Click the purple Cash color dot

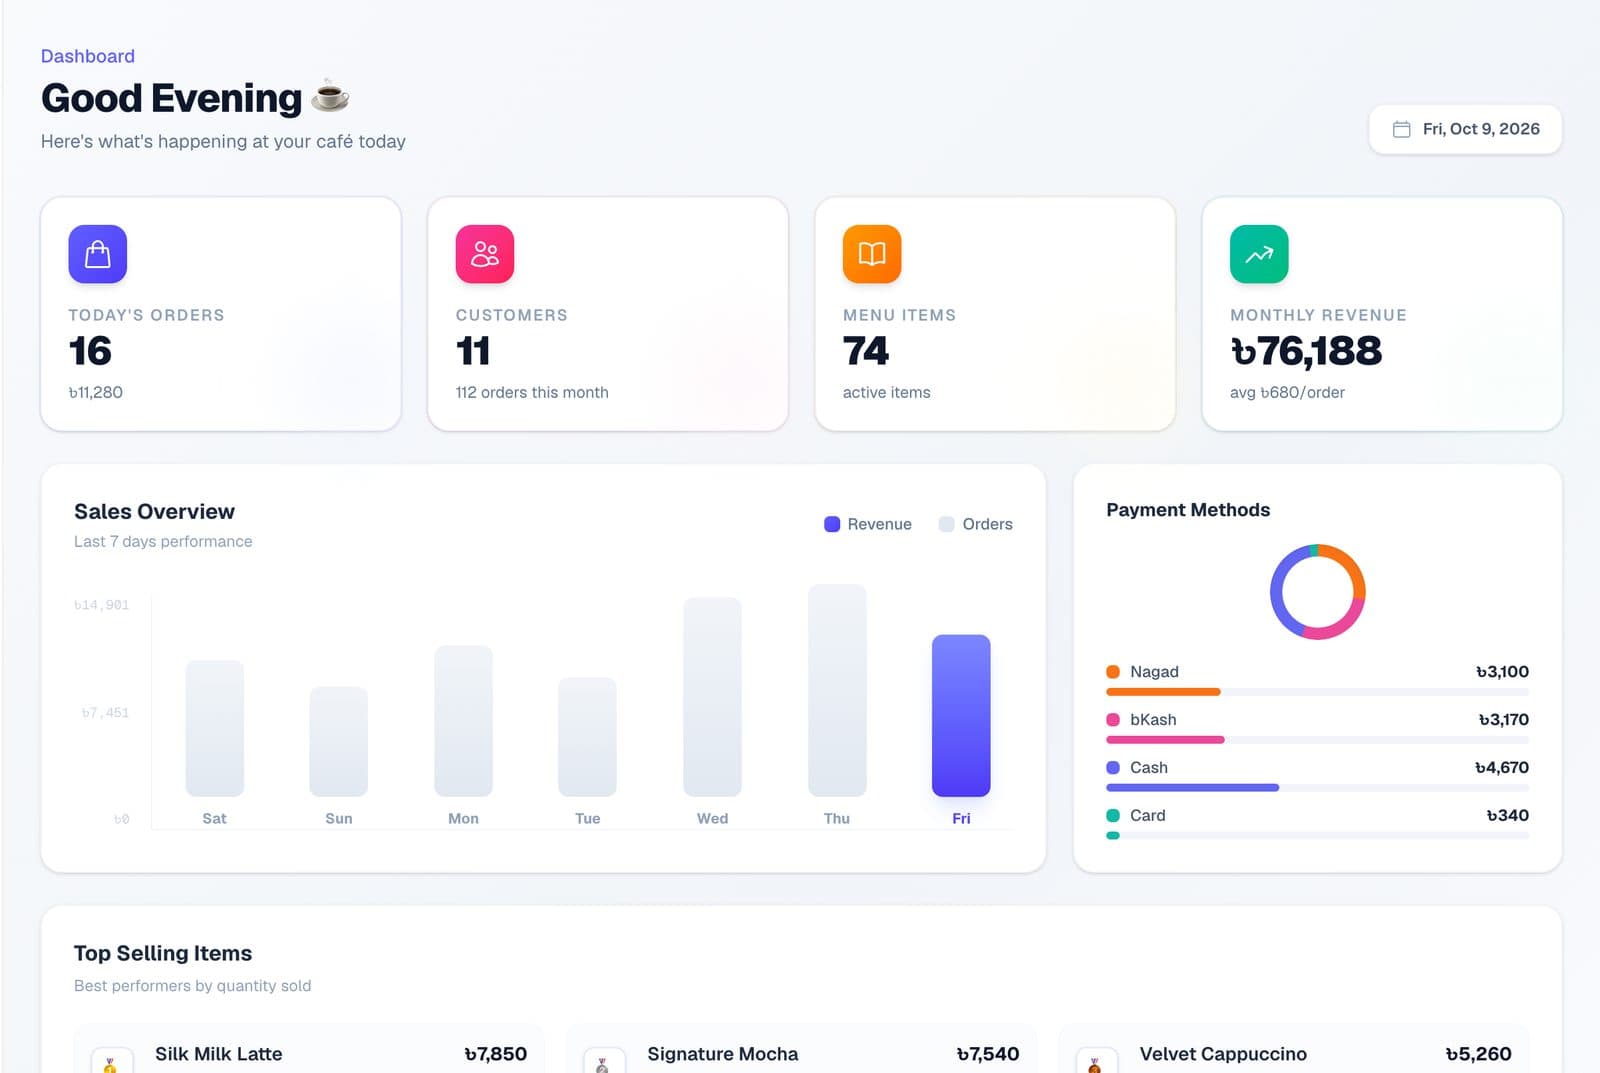tap(1113, 768)
